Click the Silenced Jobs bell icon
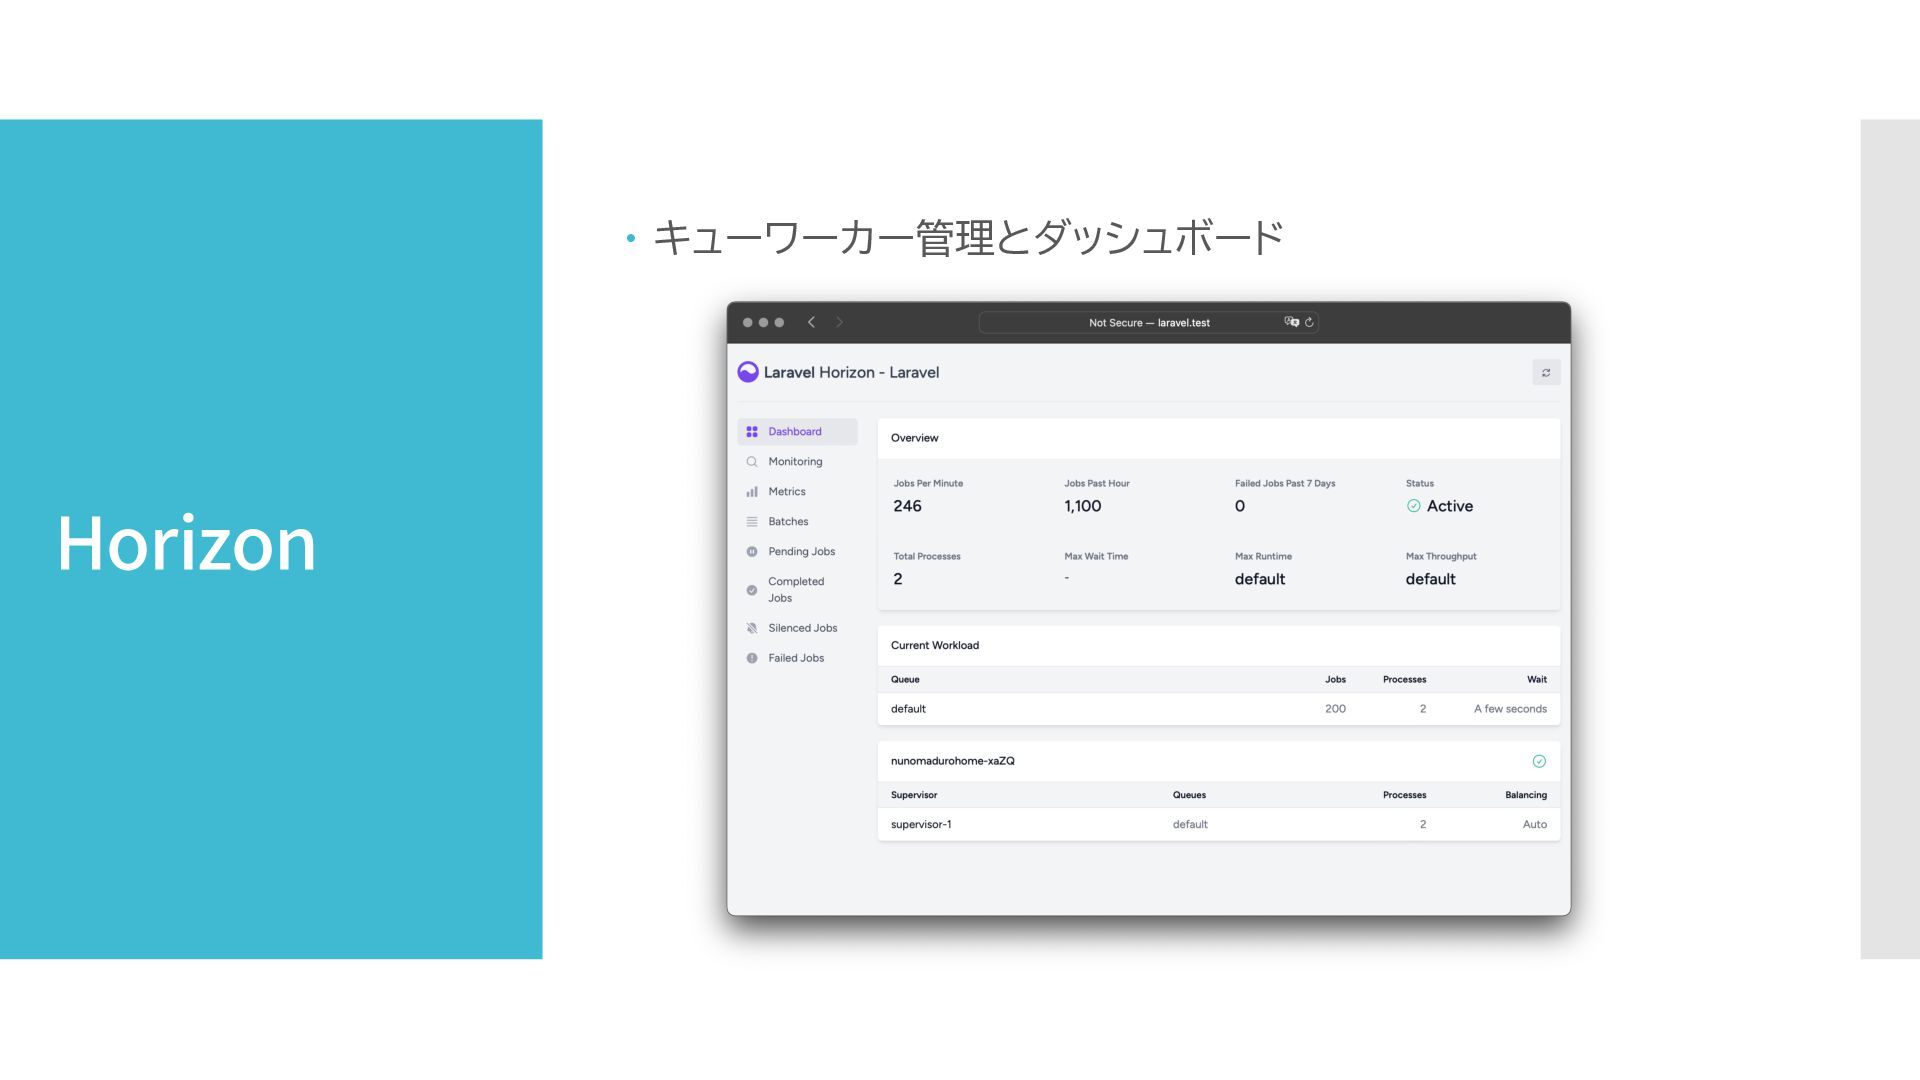This screenshot has width=1920, height=1080. tap(752, 628)
